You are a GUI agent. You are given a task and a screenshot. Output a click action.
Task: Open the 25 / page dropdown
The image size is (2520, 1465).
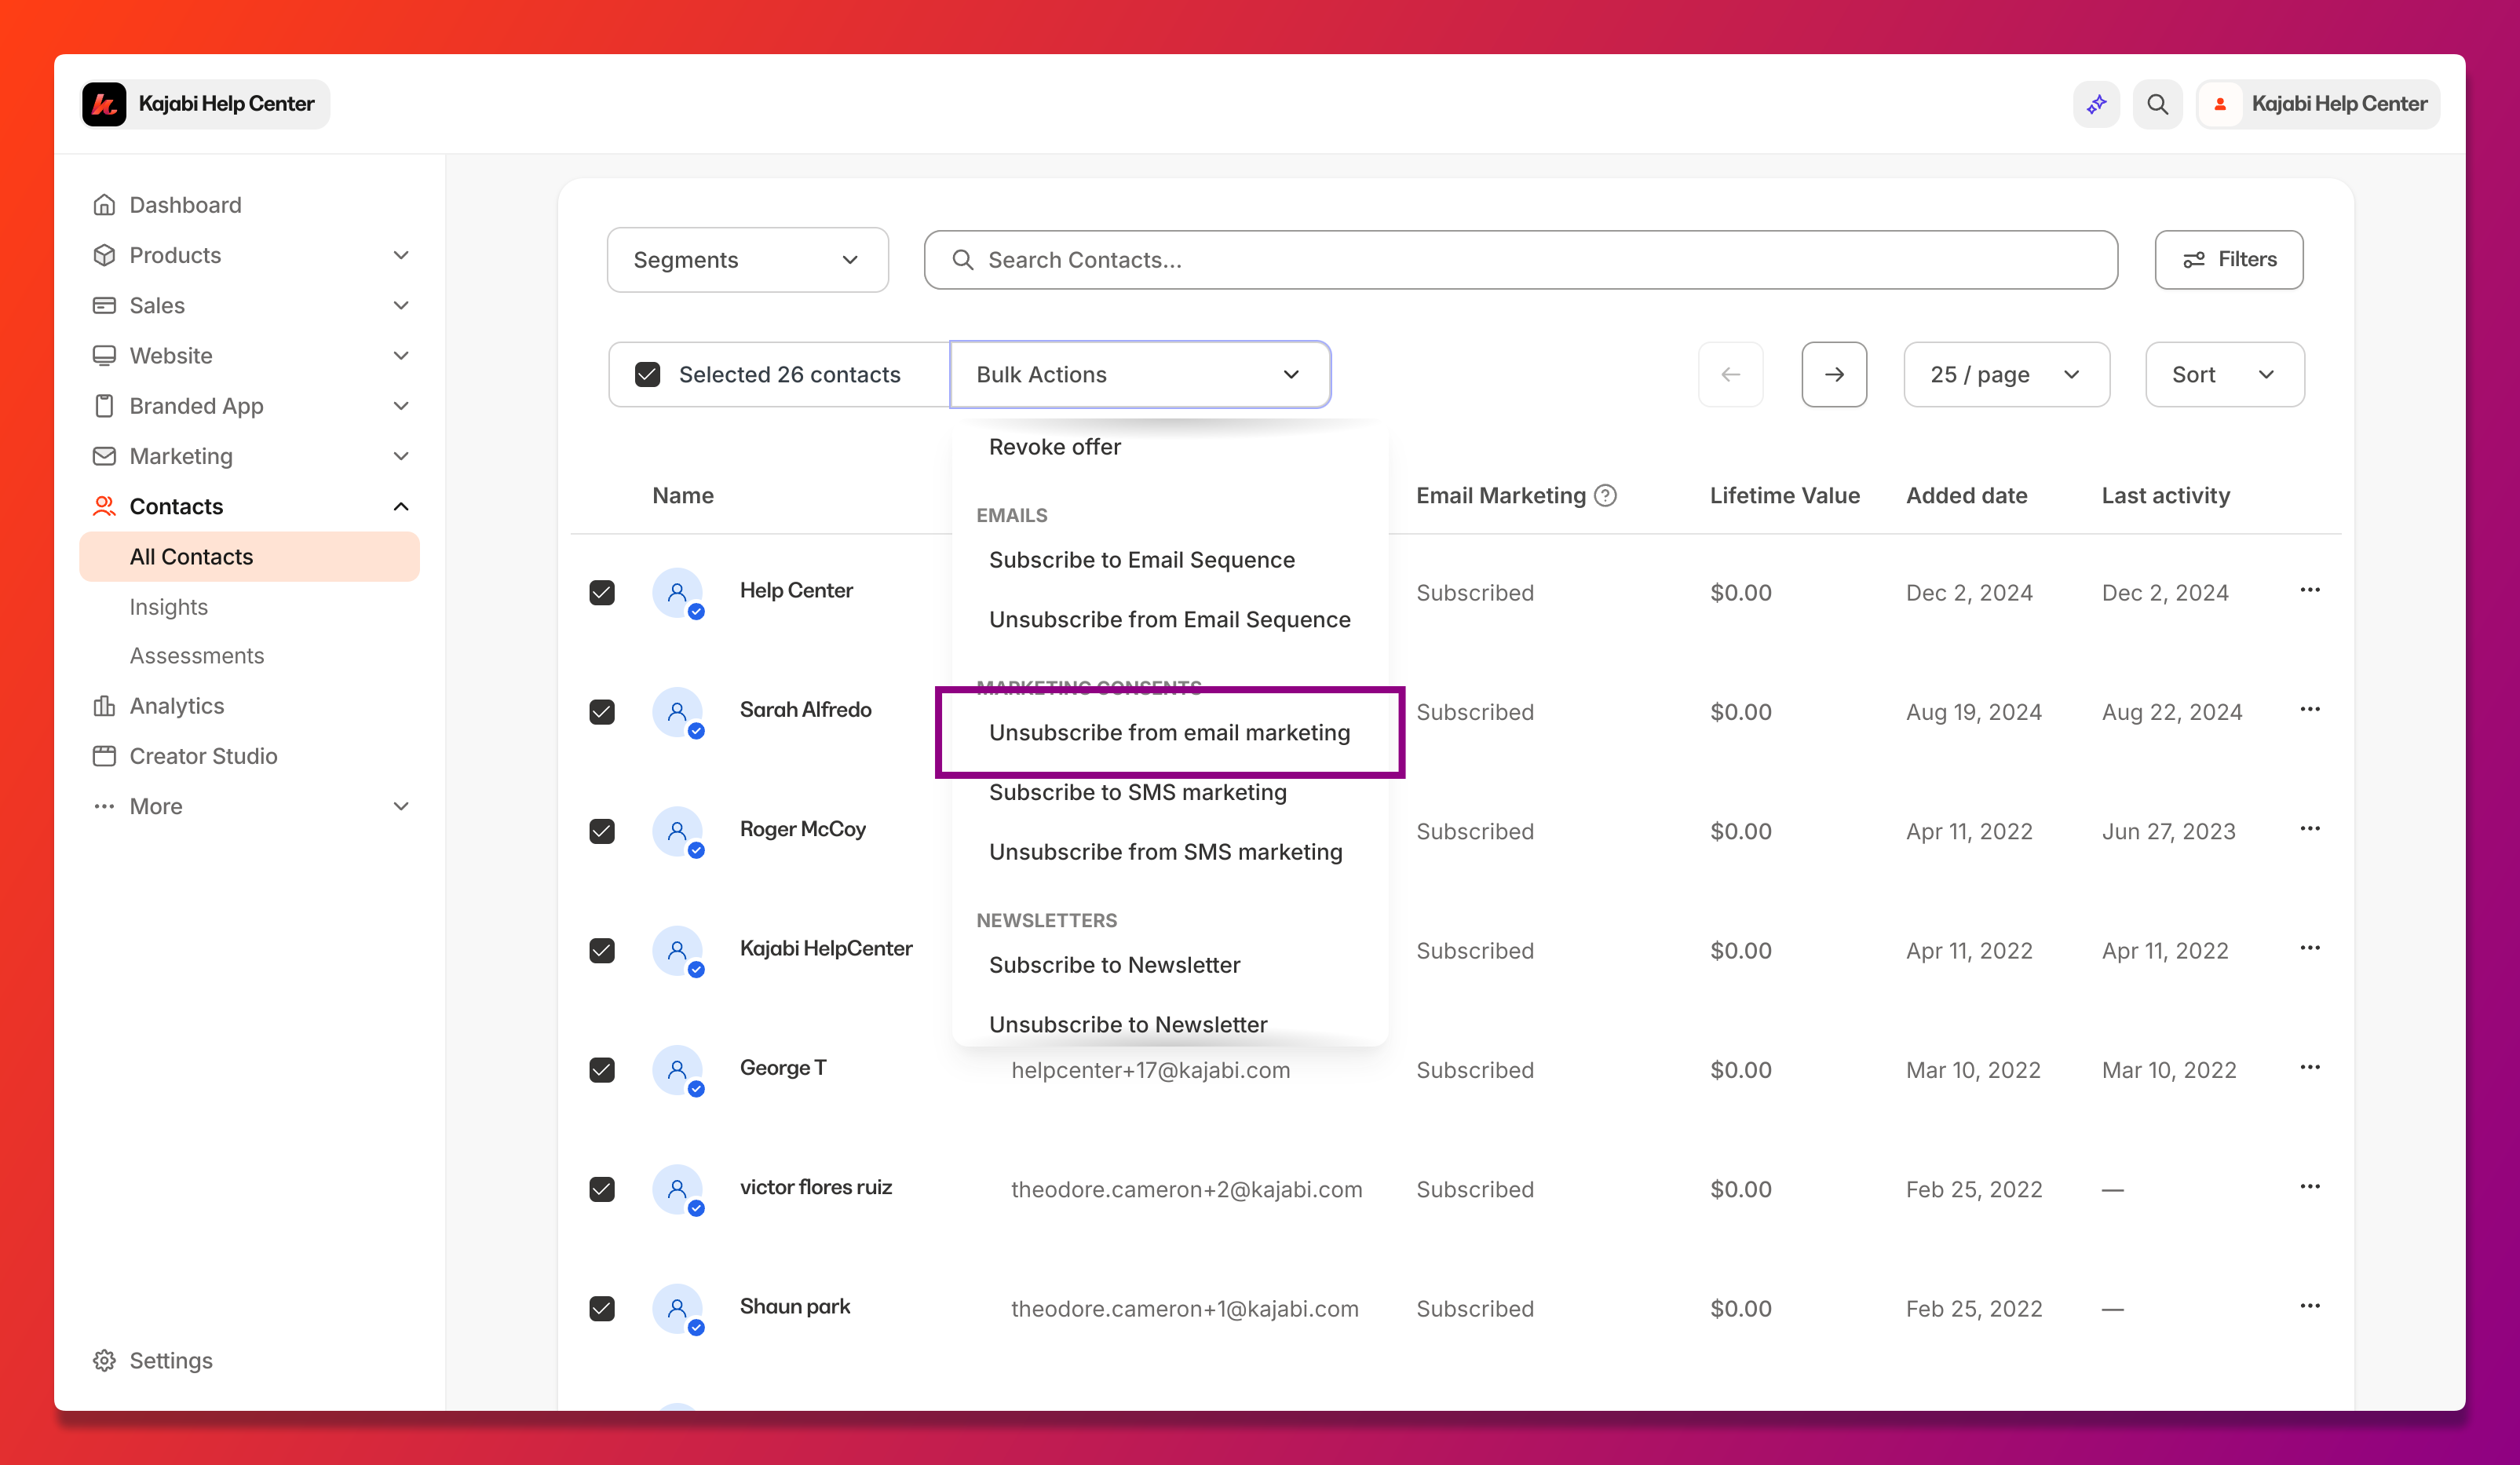pyautogui.click(x=2006, y=374)
